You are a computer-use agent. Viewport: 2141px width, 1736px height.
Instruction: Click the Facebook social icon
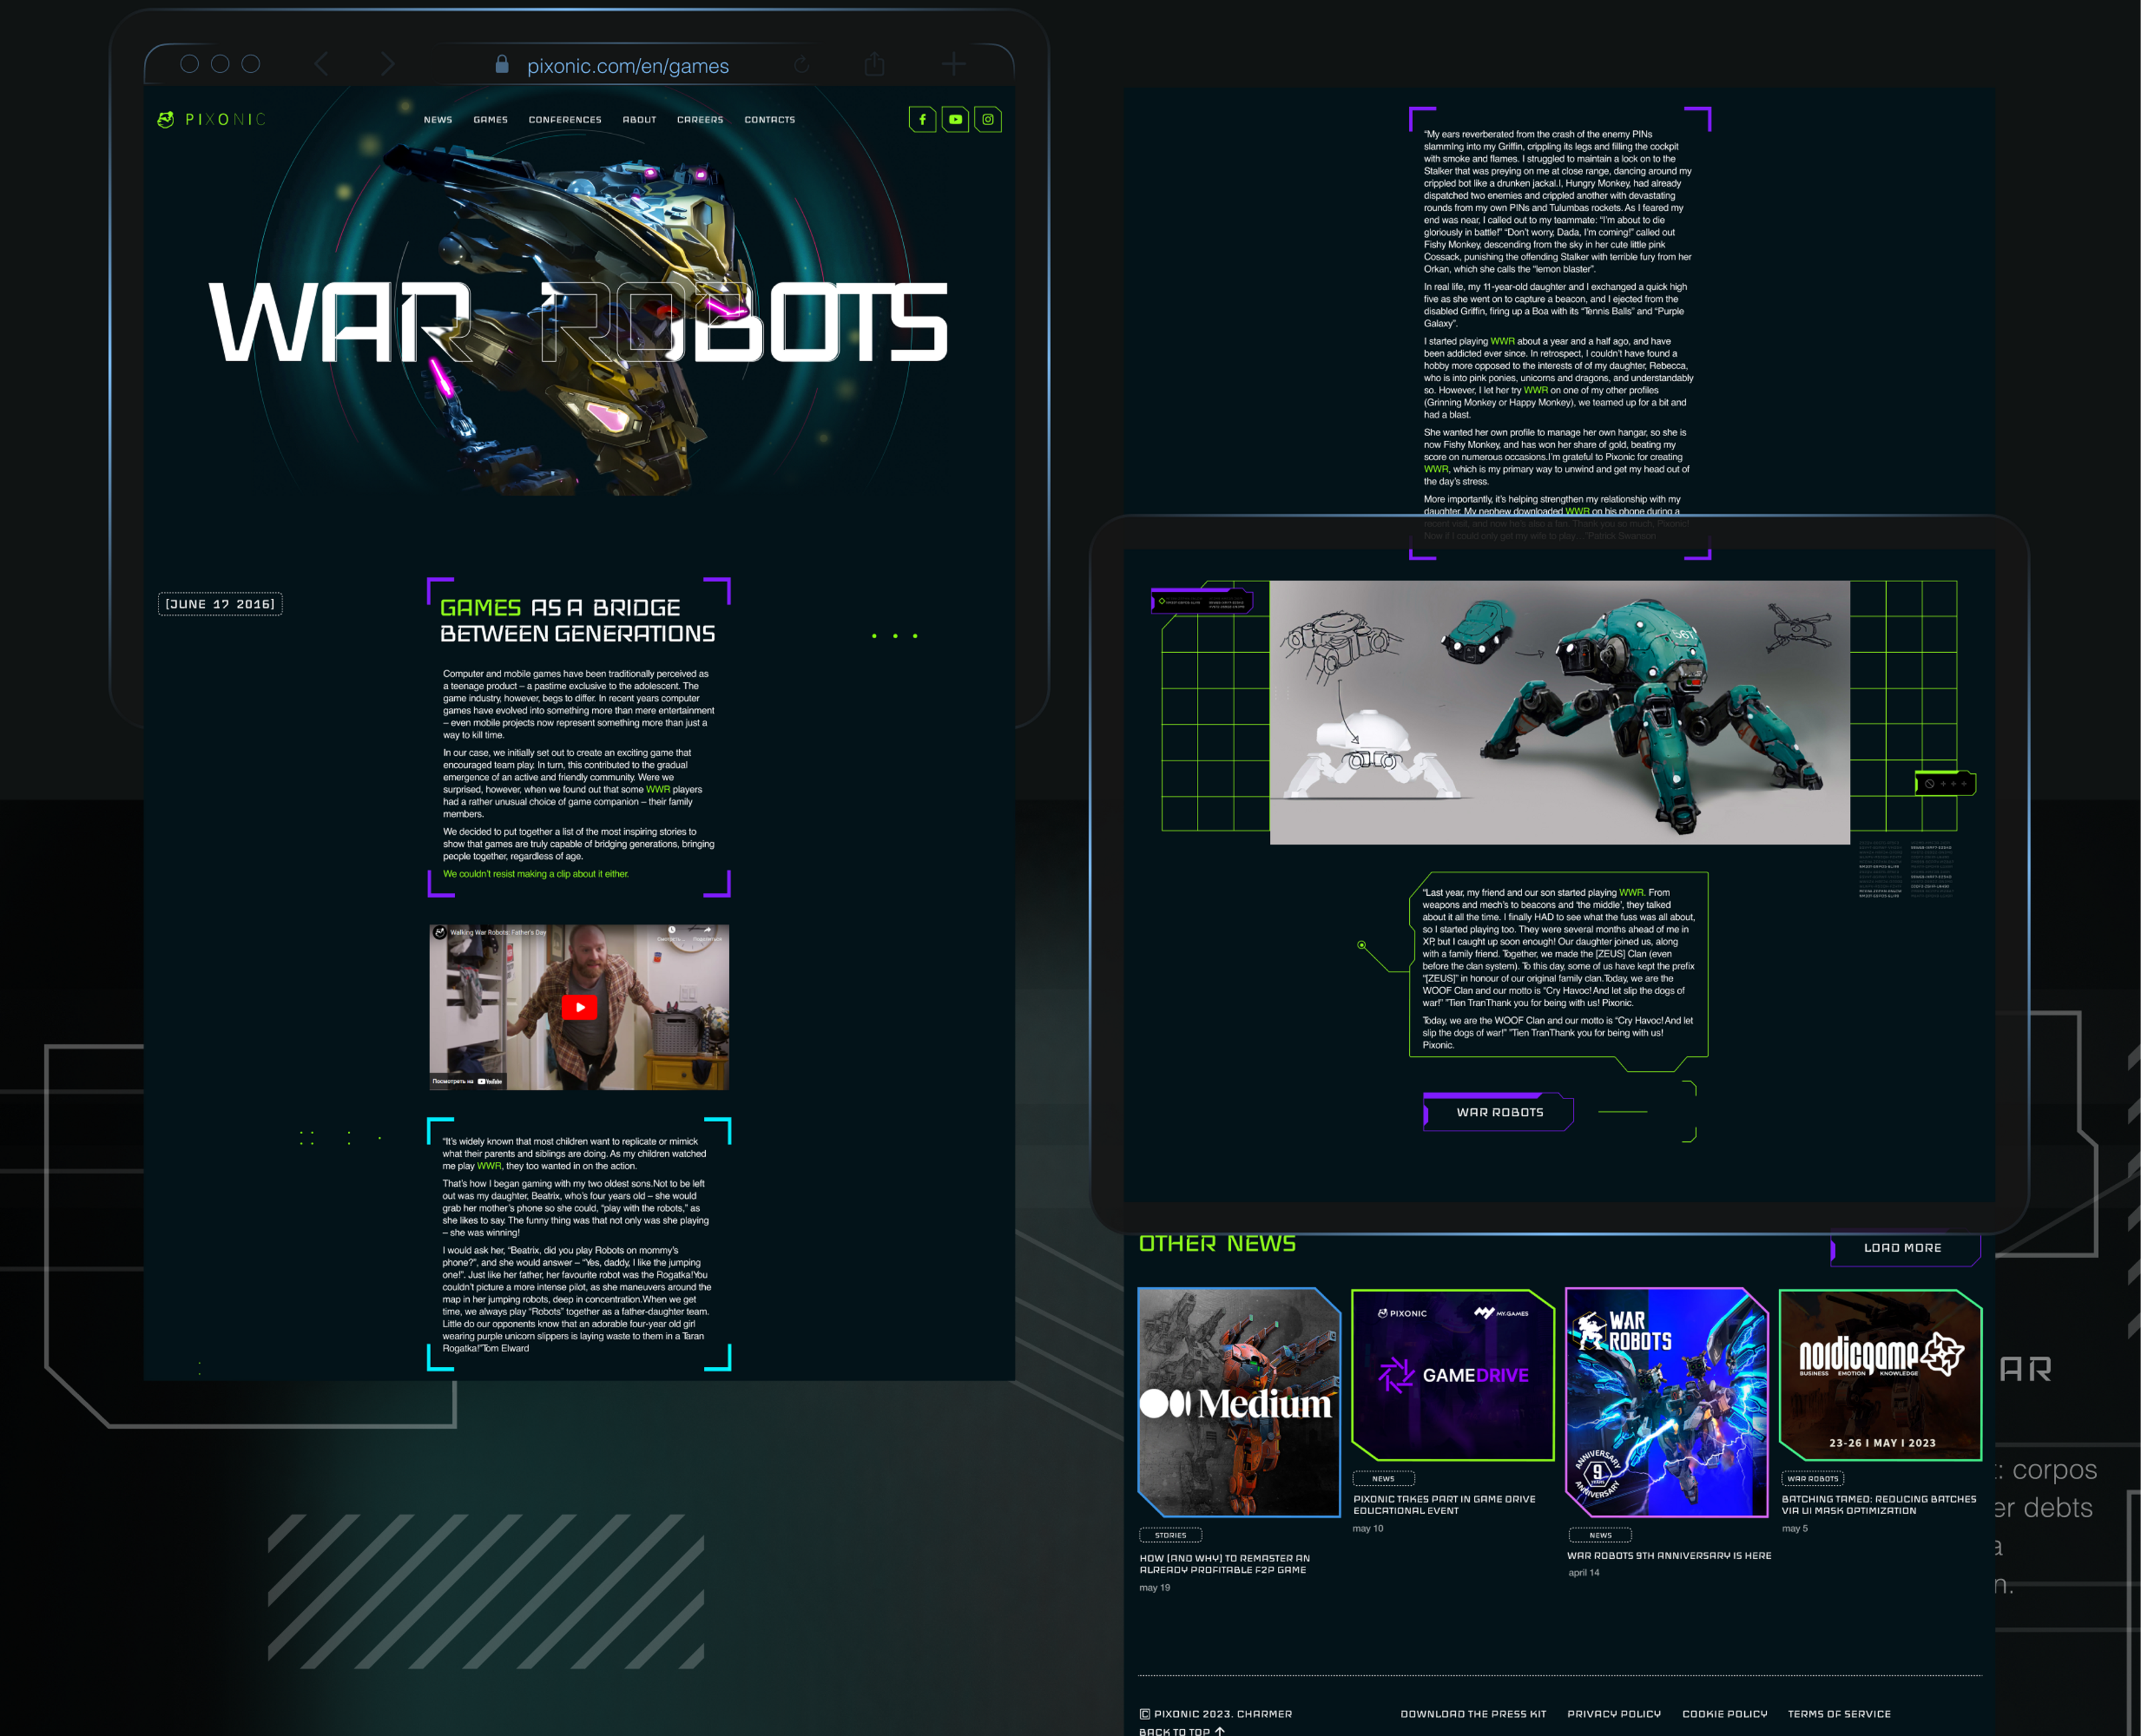[922, 120]
